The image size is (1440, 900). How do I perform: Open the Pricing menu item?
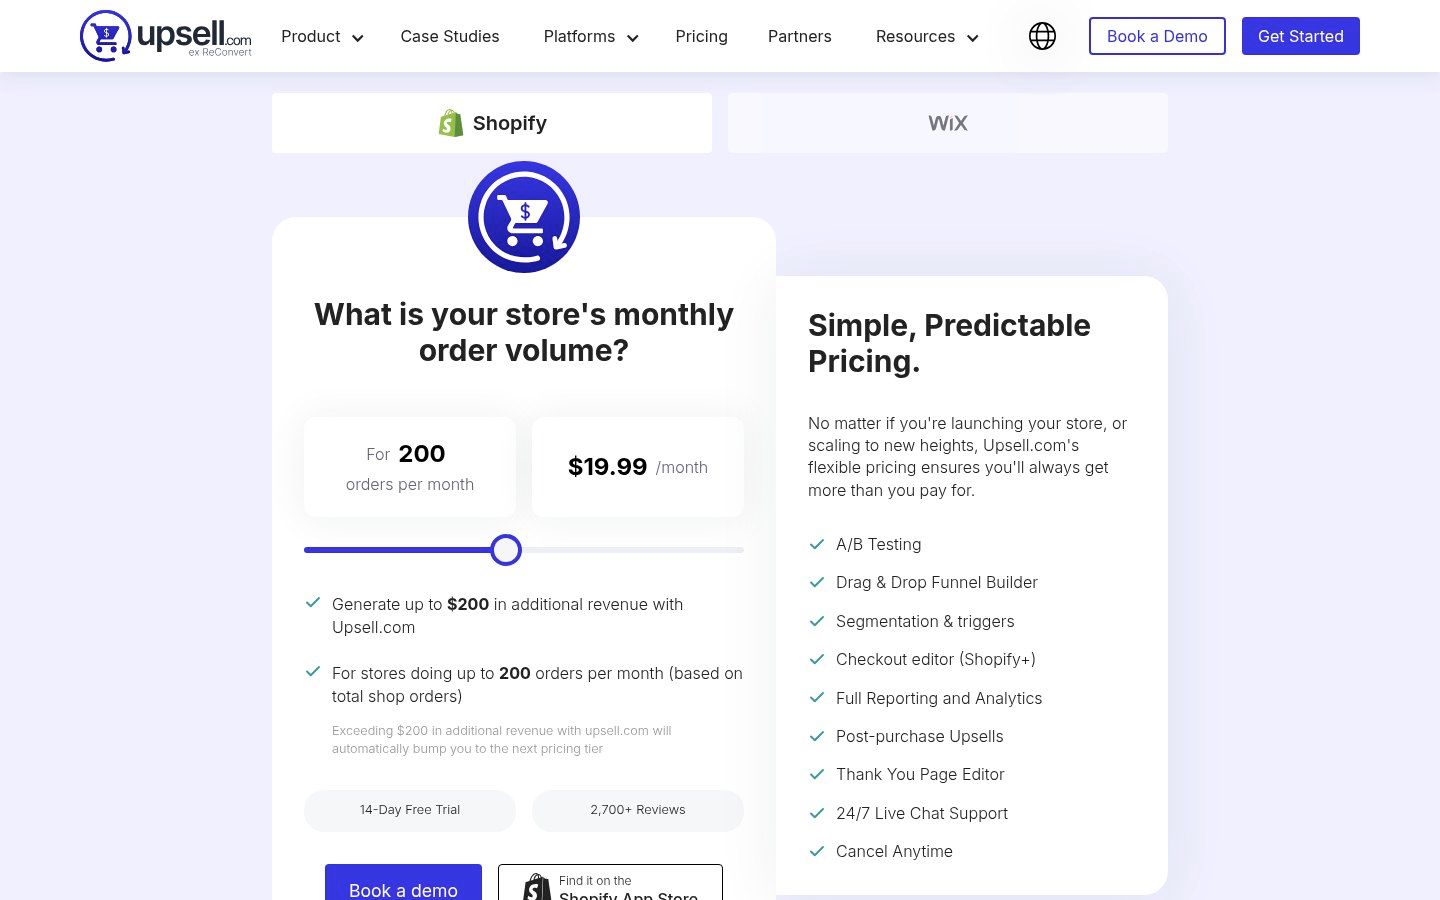pyautogui.click(x=701, y=36)
